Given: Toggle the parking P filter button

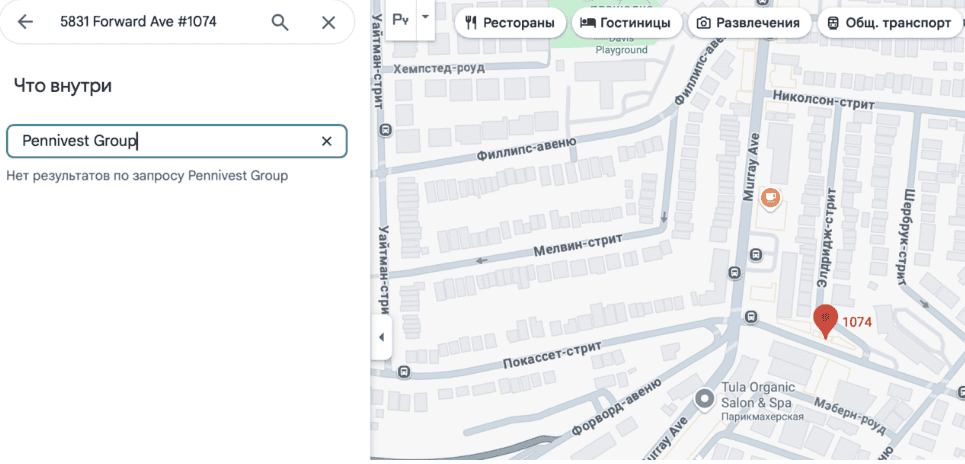Looking at the screenshot, I should [401, 20].
